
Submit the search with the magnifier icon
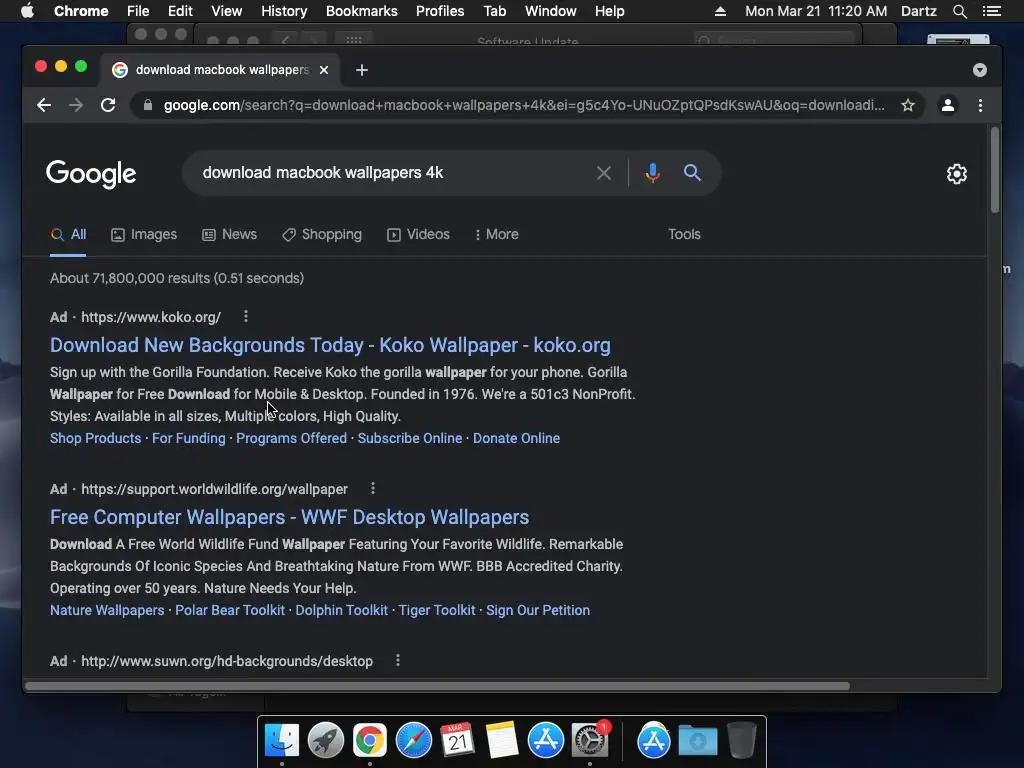tap(692, 172)
